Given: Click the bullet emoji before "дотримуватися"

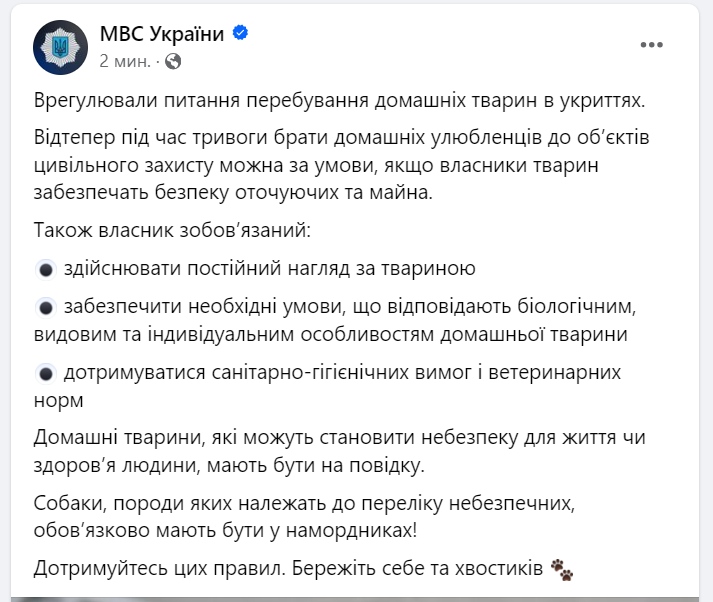Looking at the screenshot, I should pyautogui.click(x=45, y=373).
